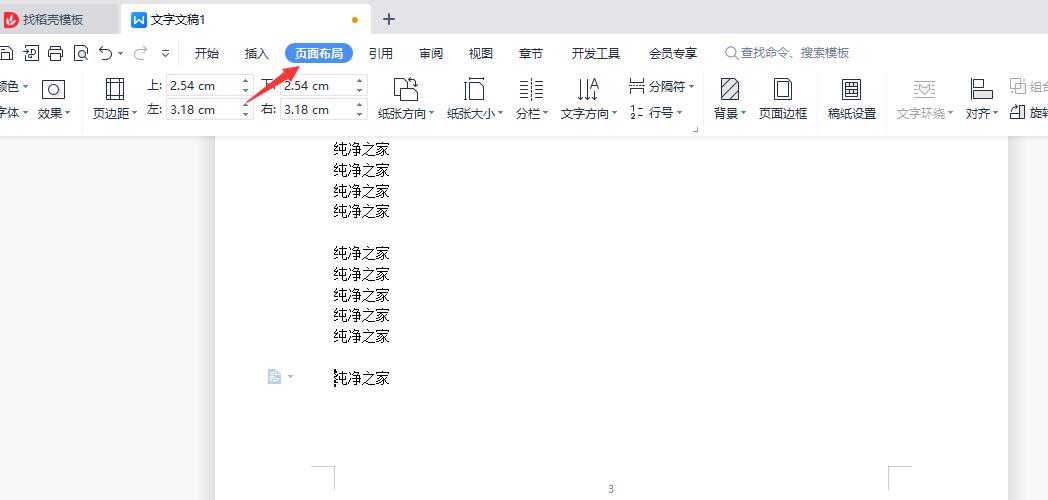Click the 分隔符 breaks icon
The image size is (1048, 500).
[x=637, y=86]
